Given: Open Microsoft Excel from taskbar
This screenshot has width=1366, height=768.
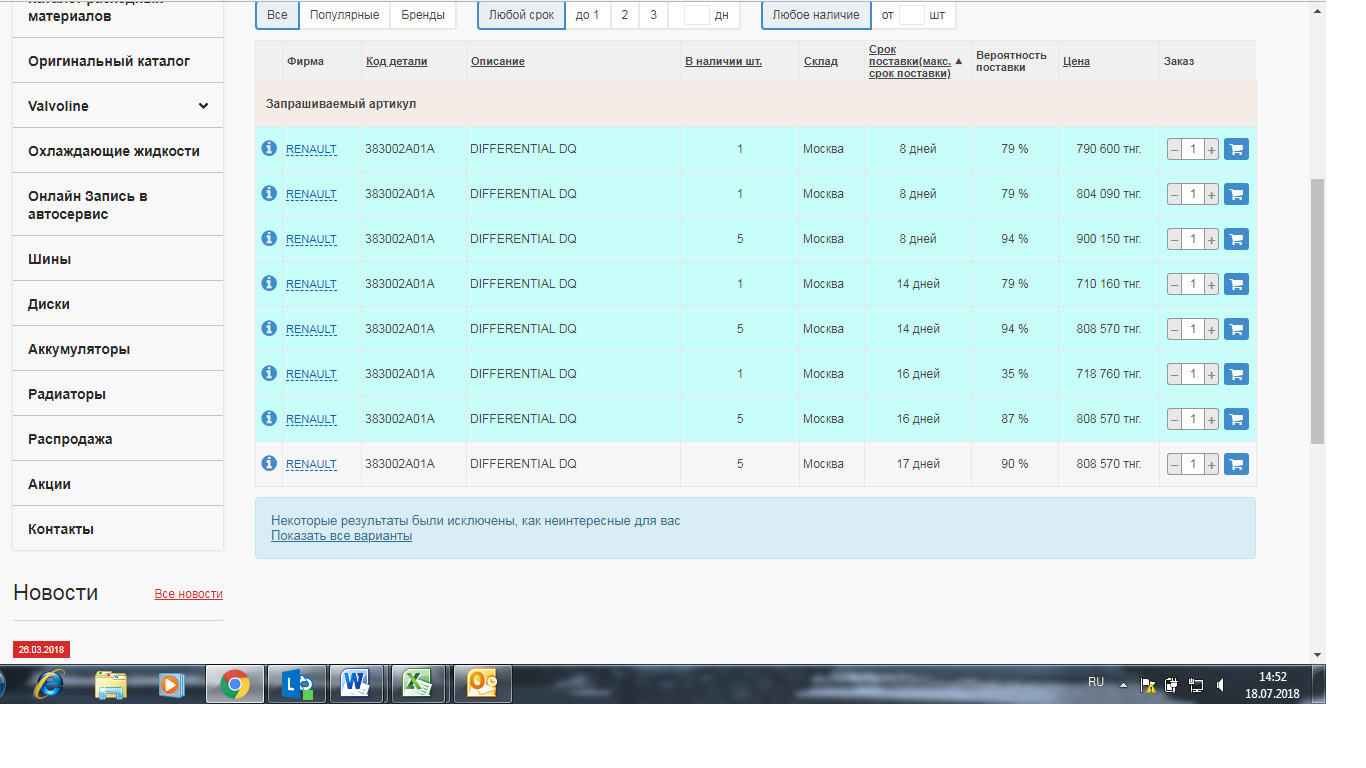Looking at the screenshot, I should coord(417,684).
